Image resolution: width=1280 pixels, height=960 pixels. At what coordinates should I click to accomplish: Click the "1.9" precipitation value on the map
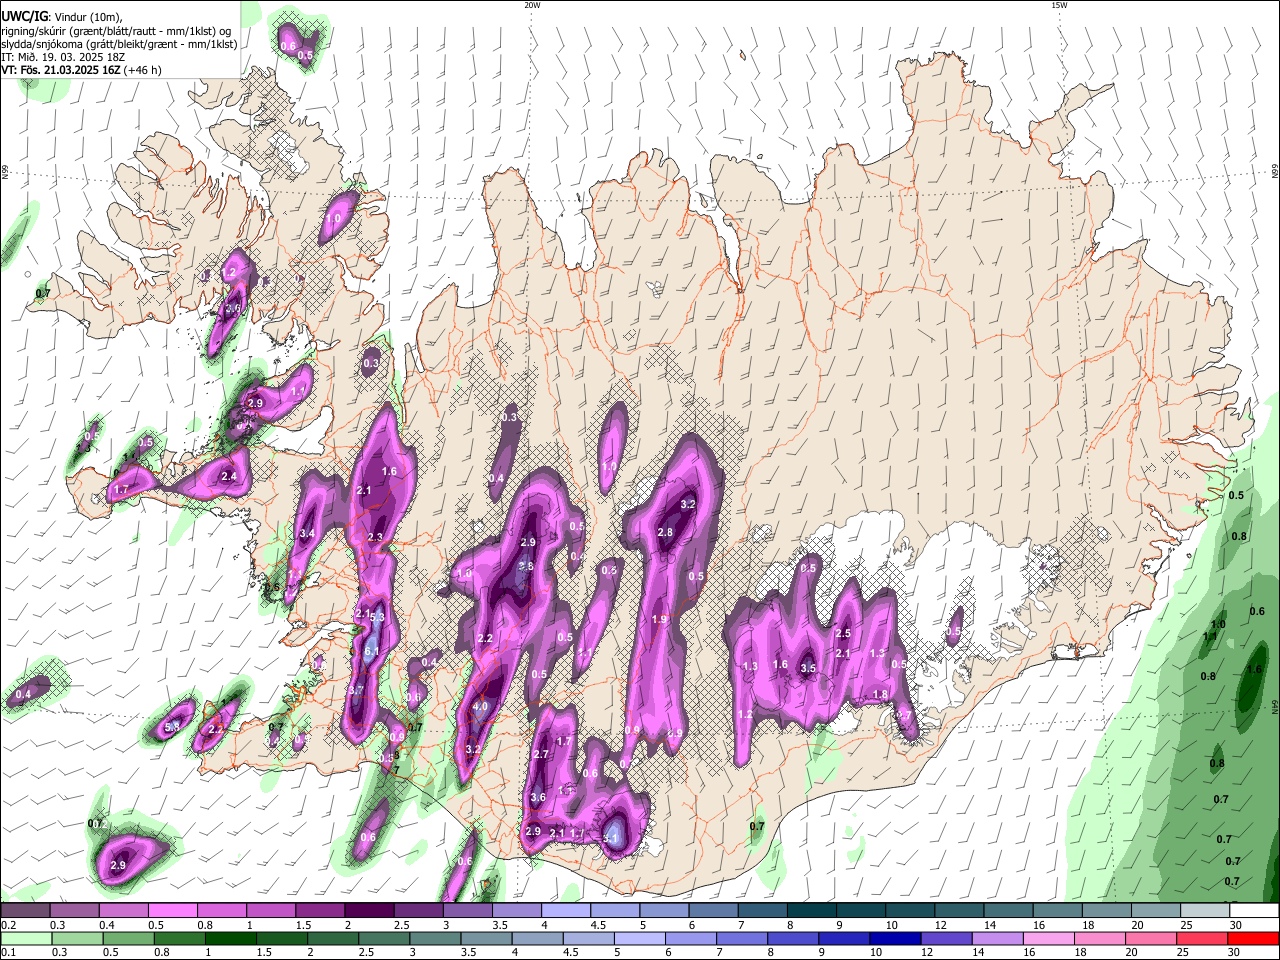click(x=659, y=620)
